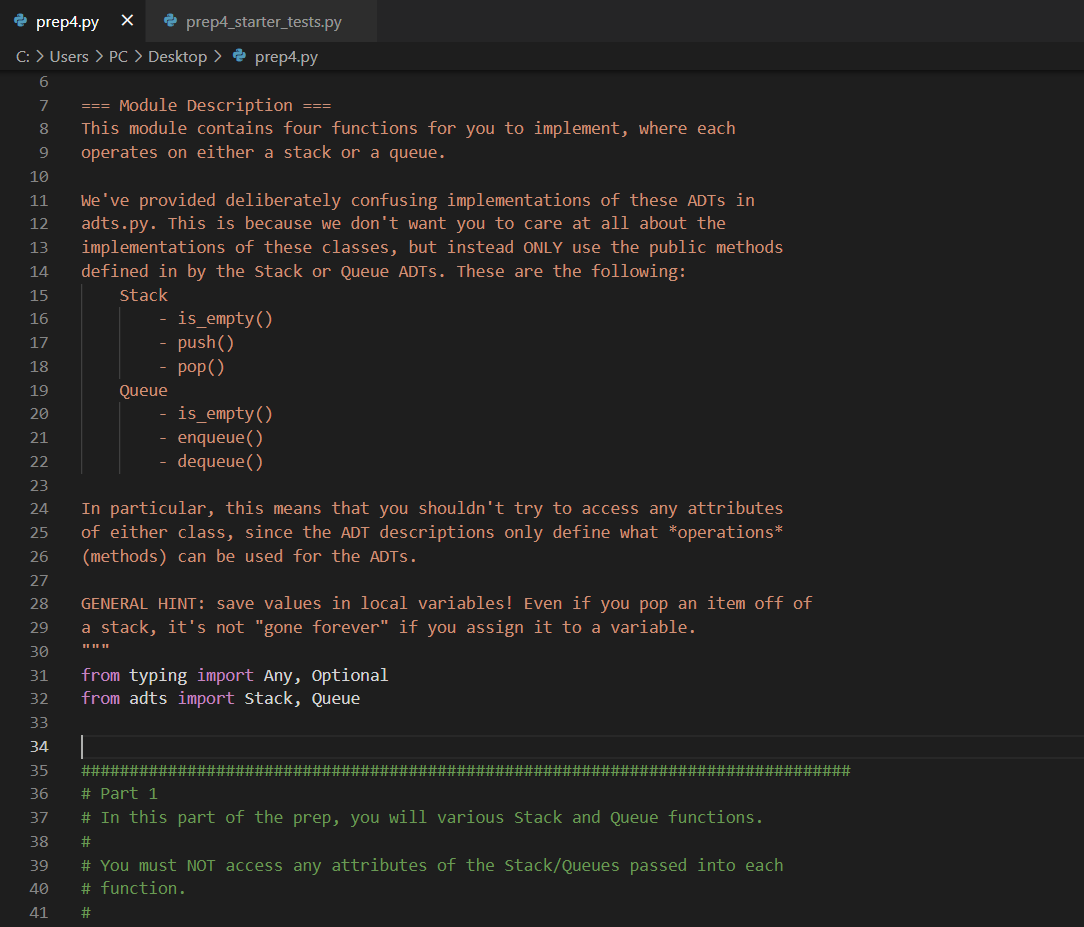Click 'dequeue()' on line 22
1084x927 pixels.
(x=221, y=462)
